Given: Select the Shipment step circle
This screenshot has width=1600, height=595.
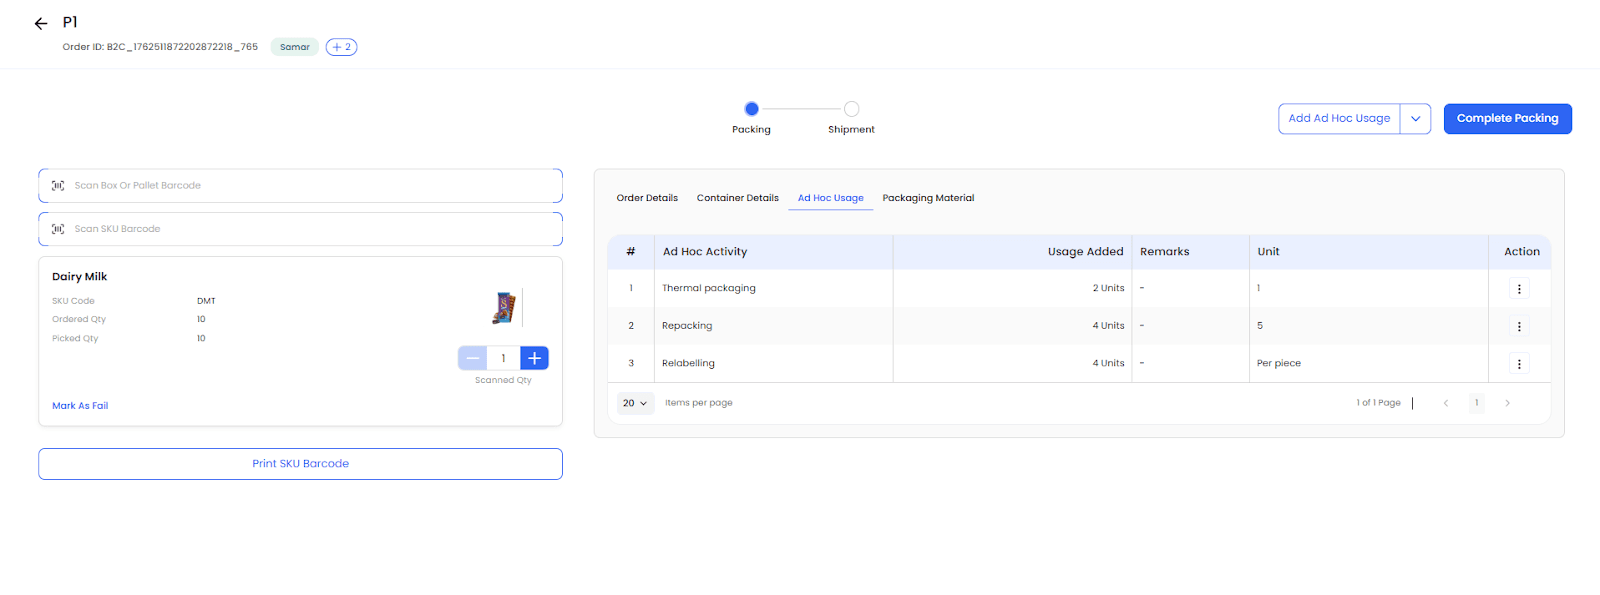Looking at the screenshot, I should click(851, 109).
